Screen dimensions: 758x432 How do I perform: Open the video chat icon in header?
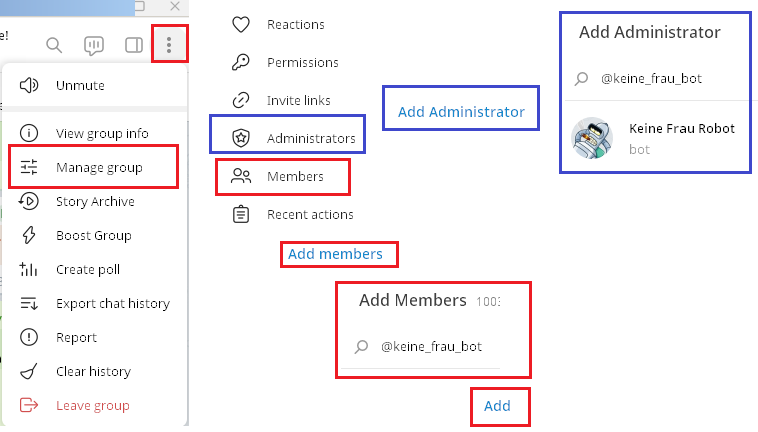(94, 45)
